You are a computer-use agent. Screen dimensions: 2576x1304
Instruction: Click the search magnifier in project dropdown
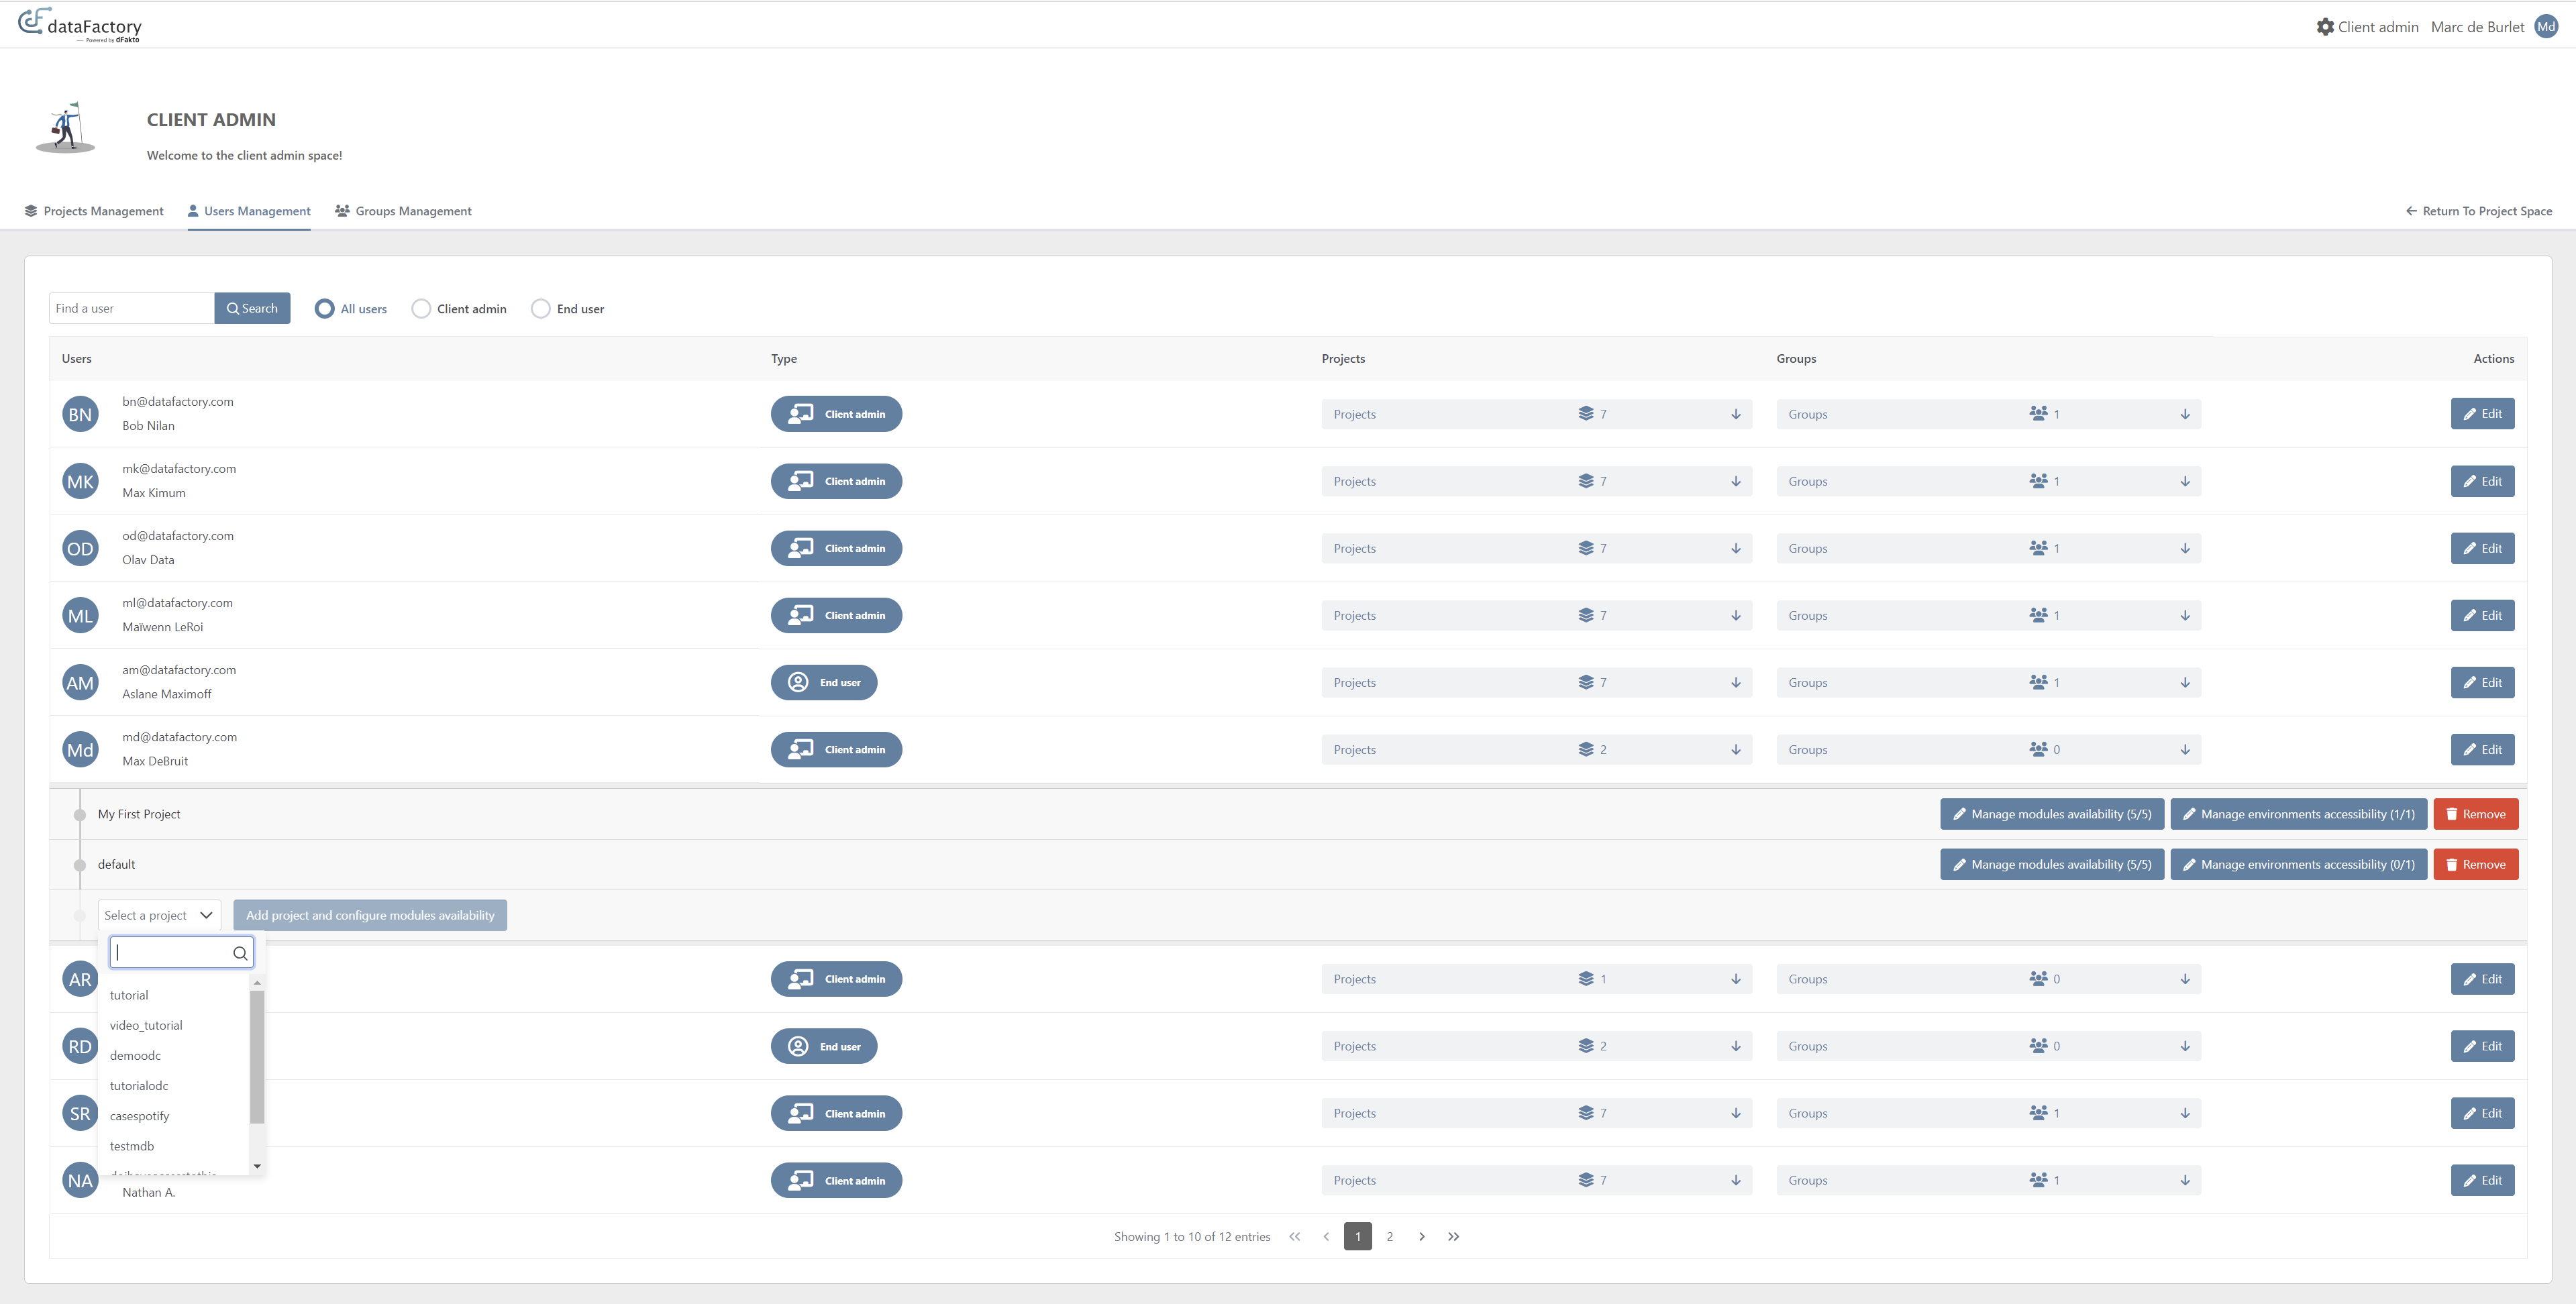(240, 953)
